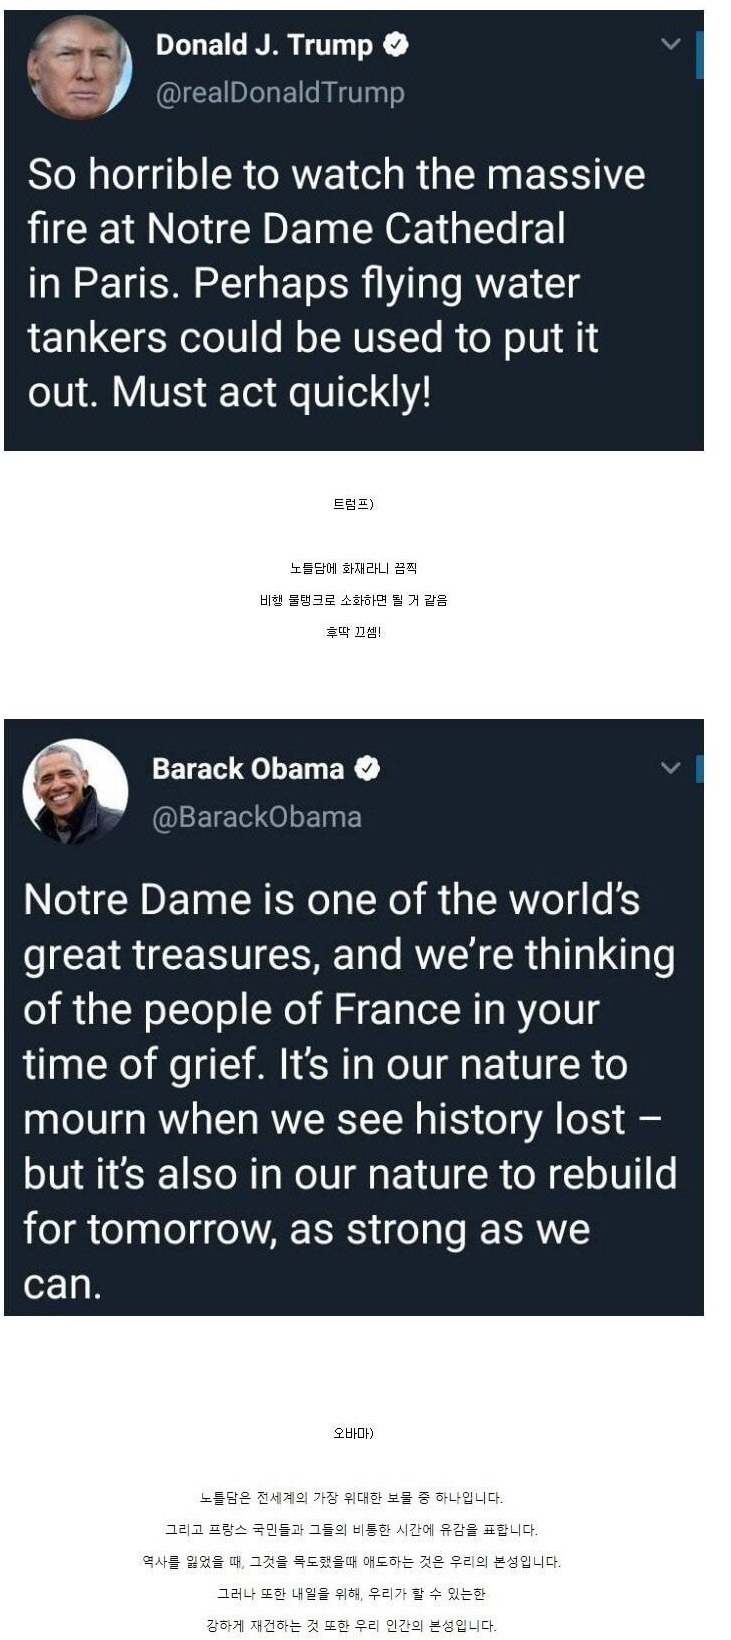Click Trump's tweet about the Notre Dame fire
The image size is (731, 1640).
click(336, 283)
